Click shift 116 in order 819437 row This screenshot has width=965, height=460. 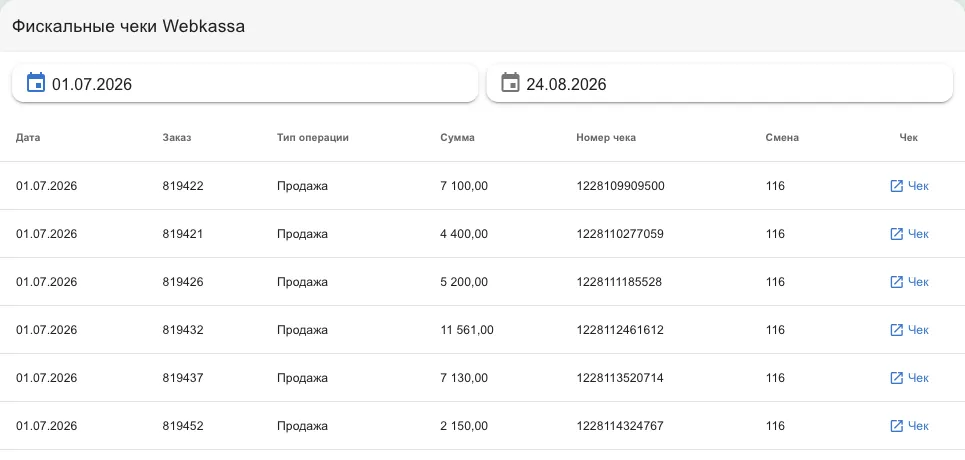click(775, 378)
